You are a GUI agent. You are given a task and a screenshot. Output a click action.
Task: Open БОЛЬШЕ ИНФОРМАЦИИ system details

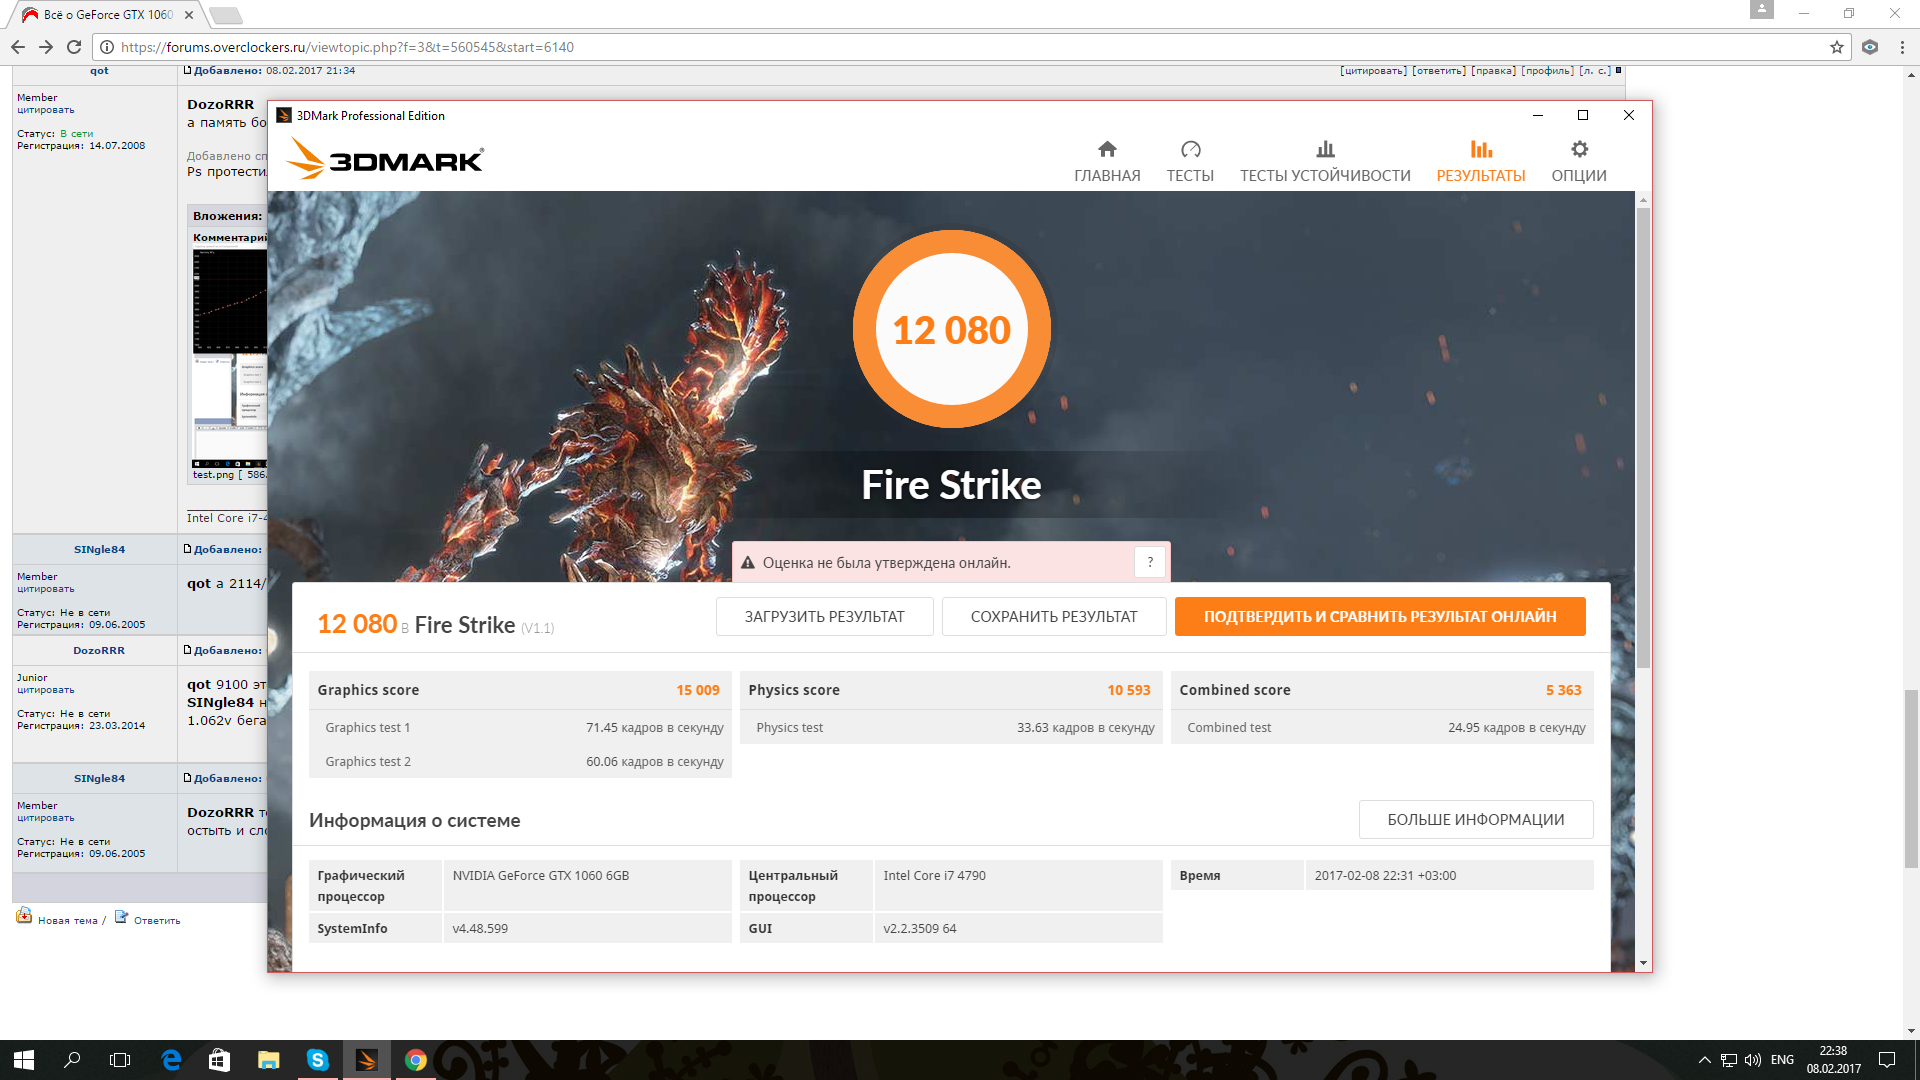click(x=1475, y=820)
